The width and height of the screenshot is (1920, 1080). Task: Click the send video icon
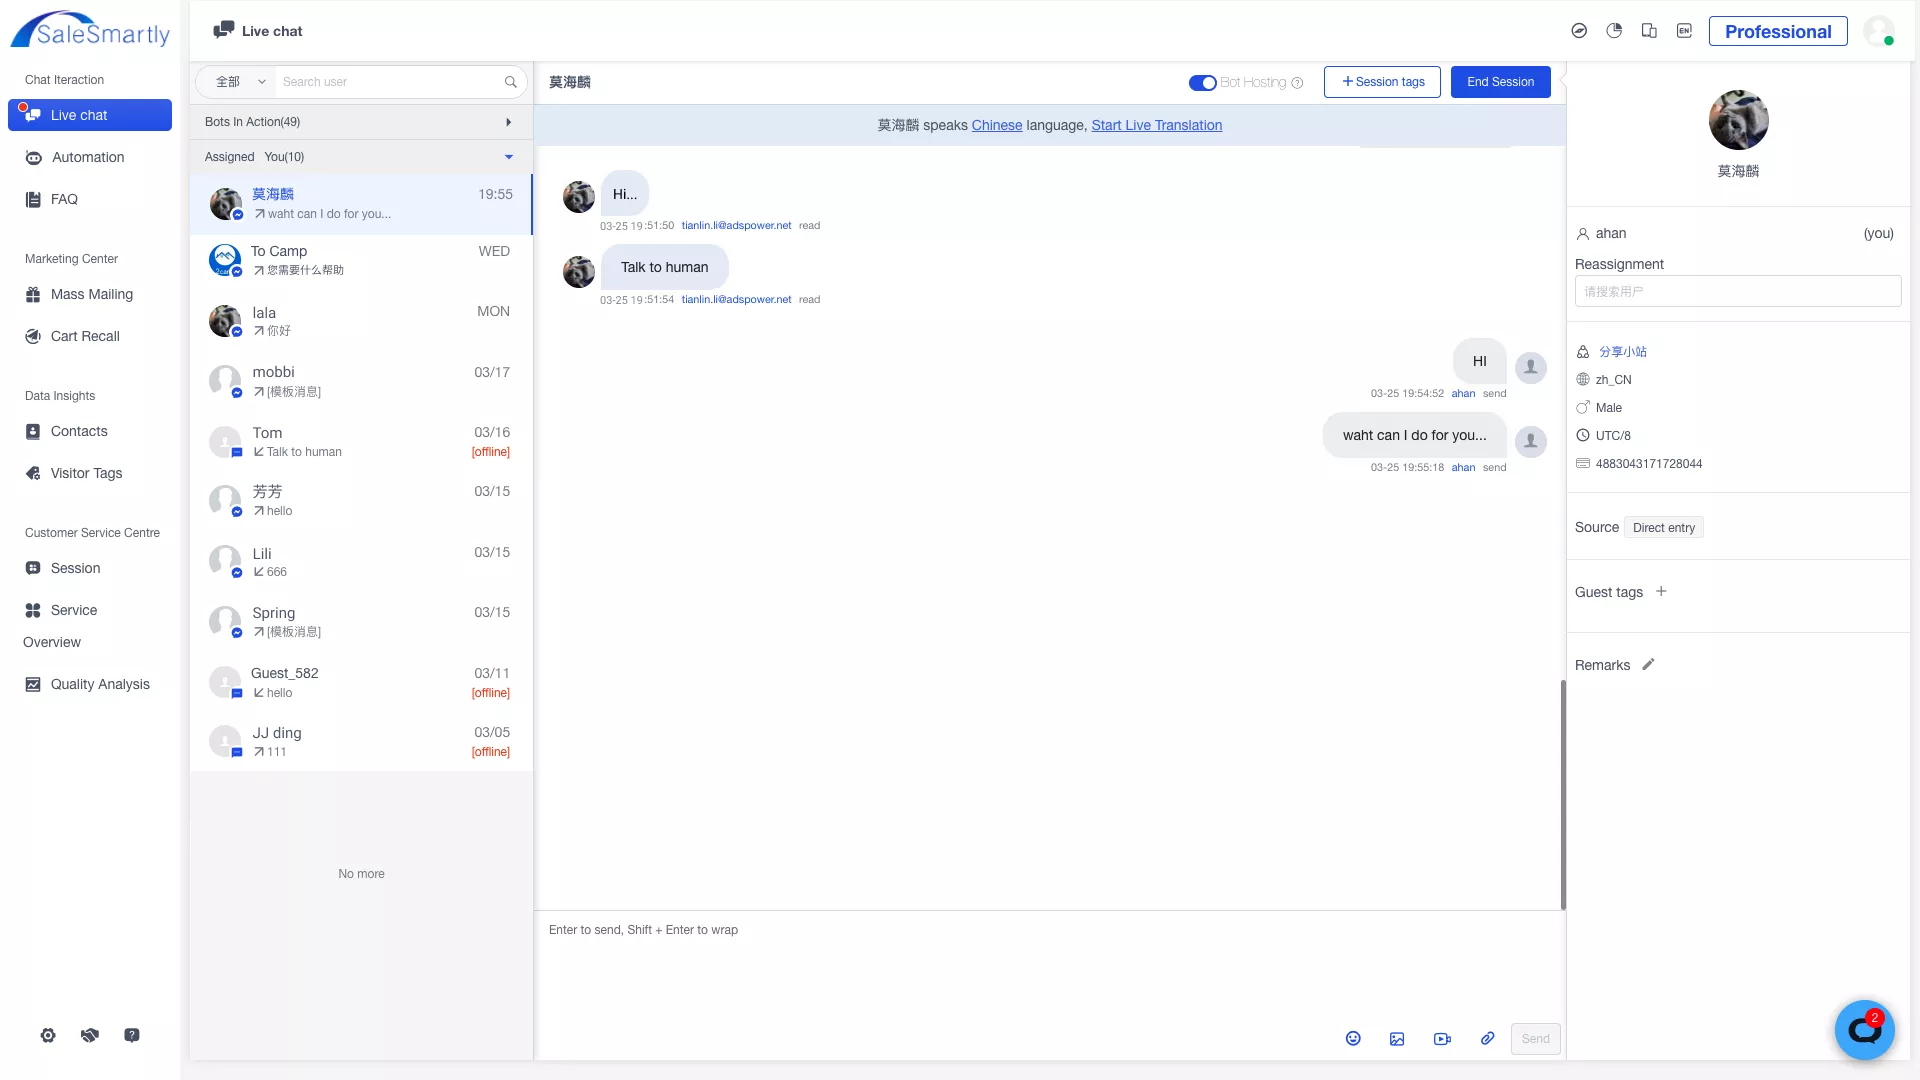1442,1039
